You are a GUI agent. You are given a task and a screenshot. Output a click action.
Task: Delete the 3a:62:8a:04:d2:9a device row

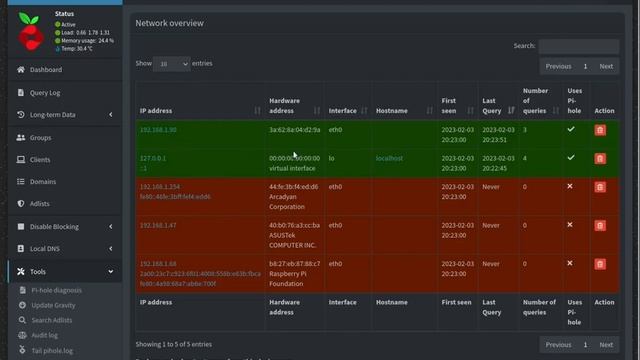click(600, 130)
